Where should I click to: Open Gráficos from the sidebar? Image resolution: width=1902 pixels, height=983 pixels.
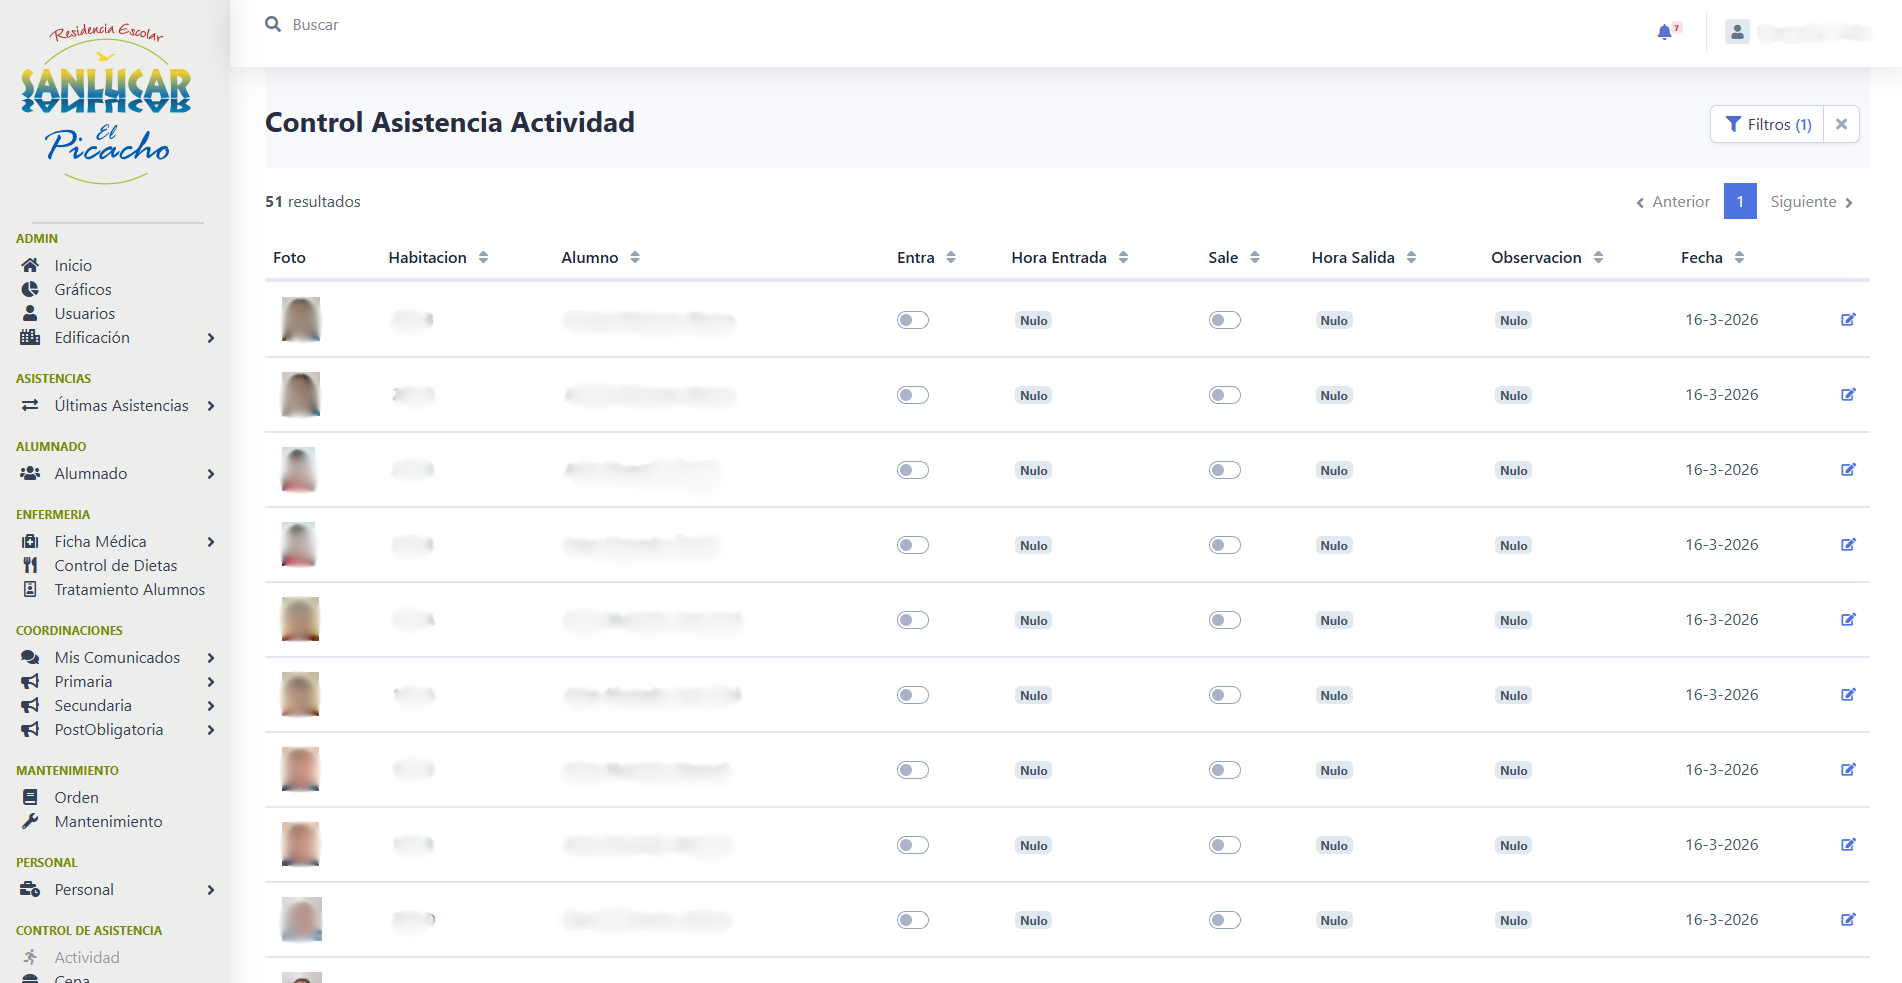83,290
